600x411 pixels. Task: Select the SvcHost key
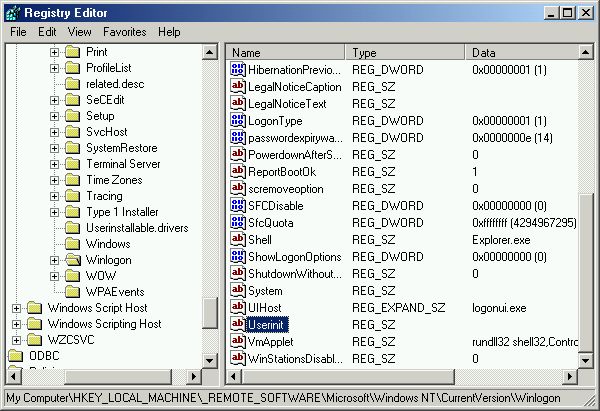tap(107, 132)
